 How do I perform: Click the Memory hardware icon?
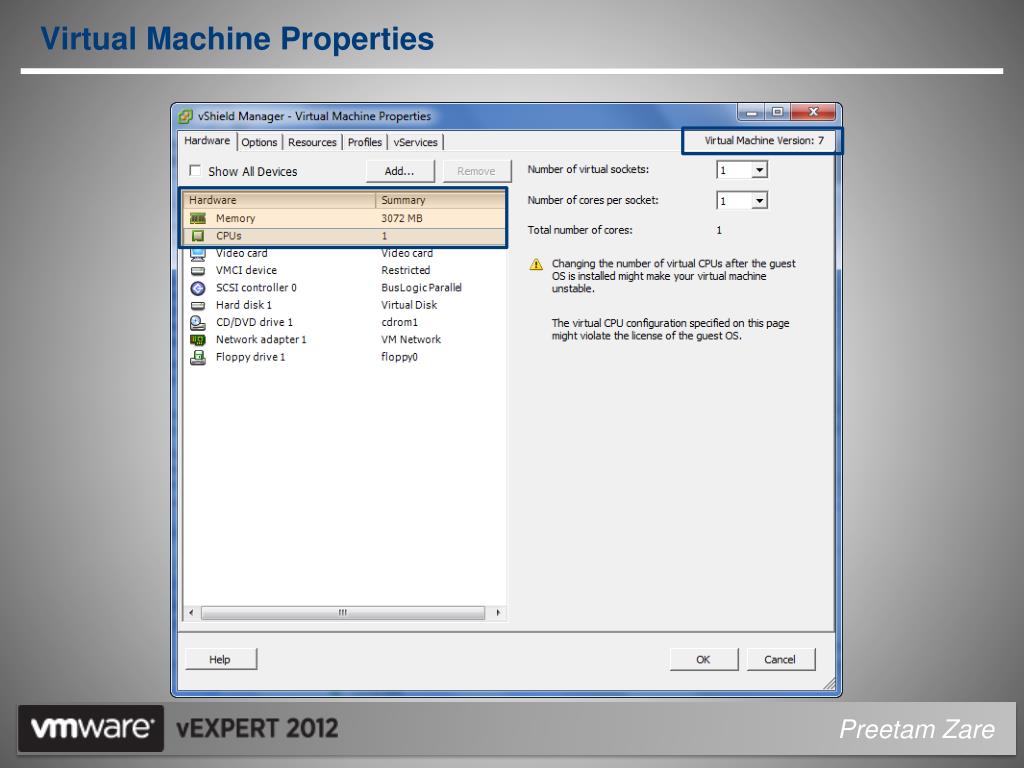198,218
